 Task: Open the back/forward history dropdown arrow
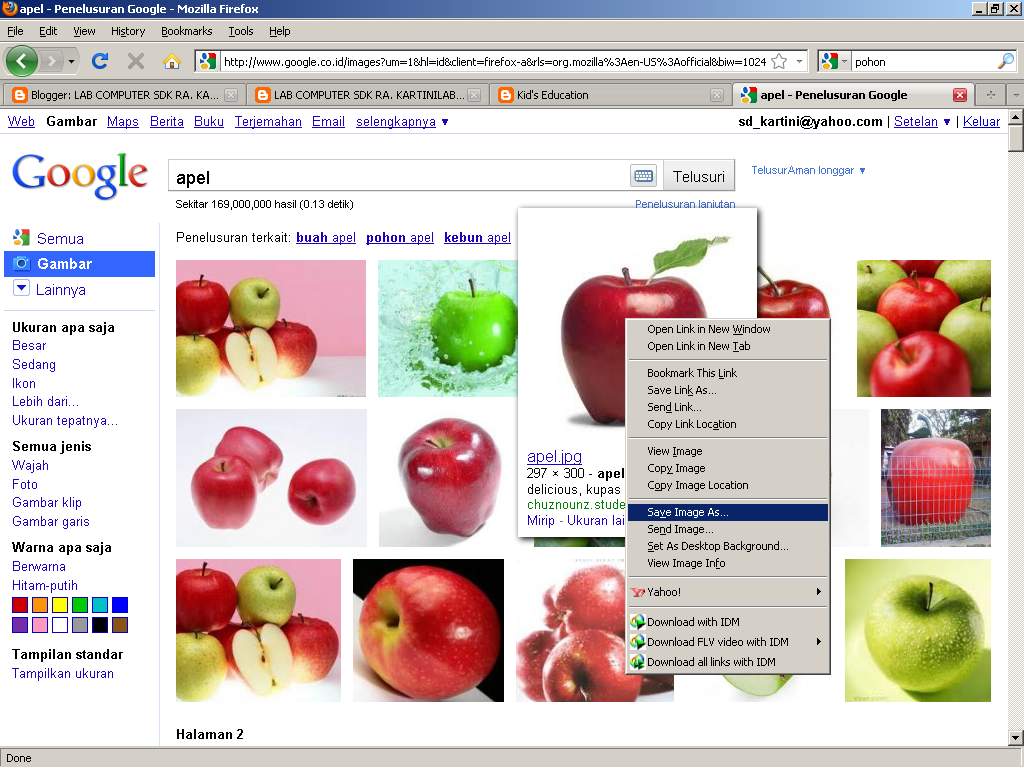click(x=71, y=62)
